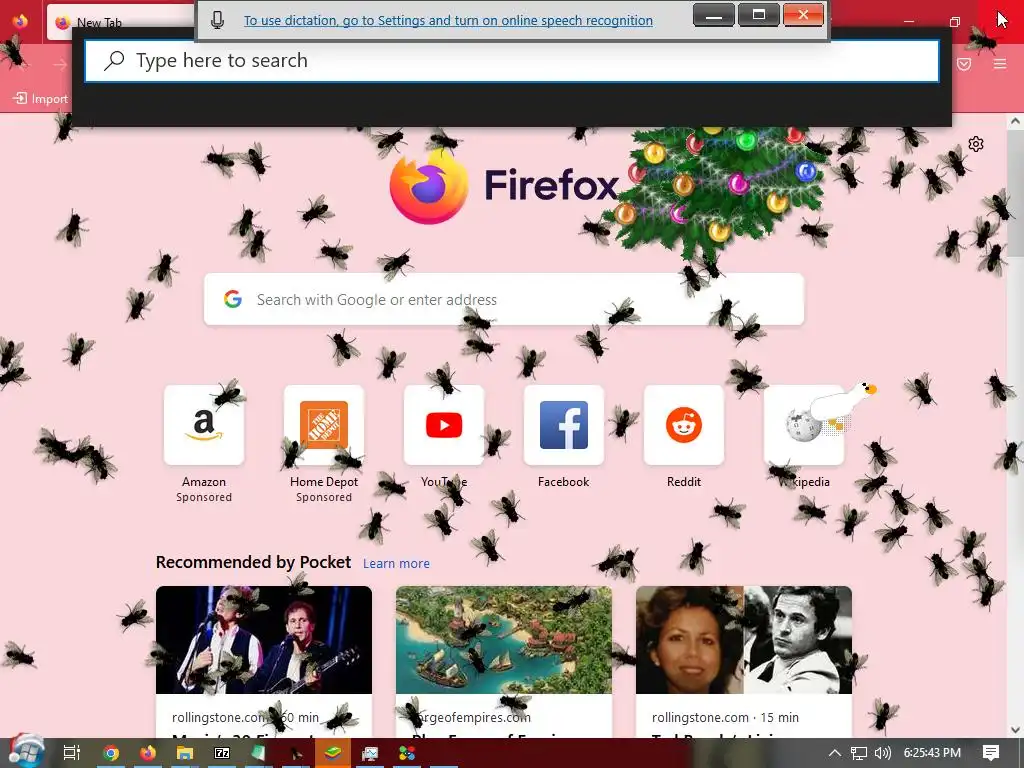Click the colorful four-dots taskbar icon
Image resolution: width=1024 pixels, height=768 pixels.
coord(407,753)
